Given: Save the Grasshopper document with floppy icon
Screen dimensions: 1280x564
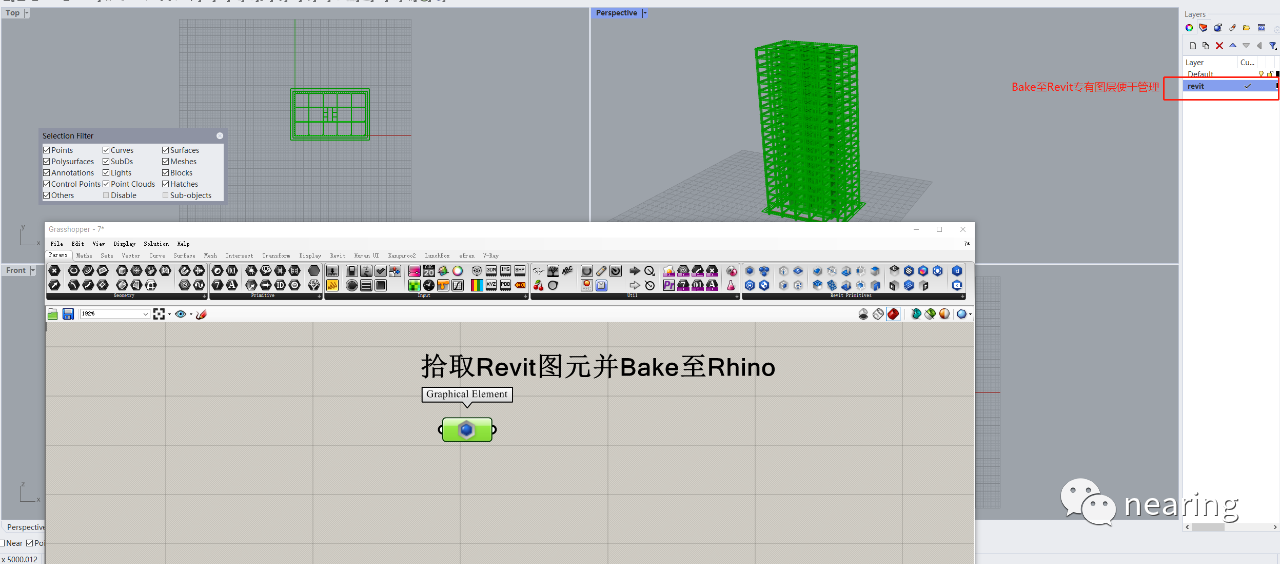Looking at the screenshot, I should (68, 314).
